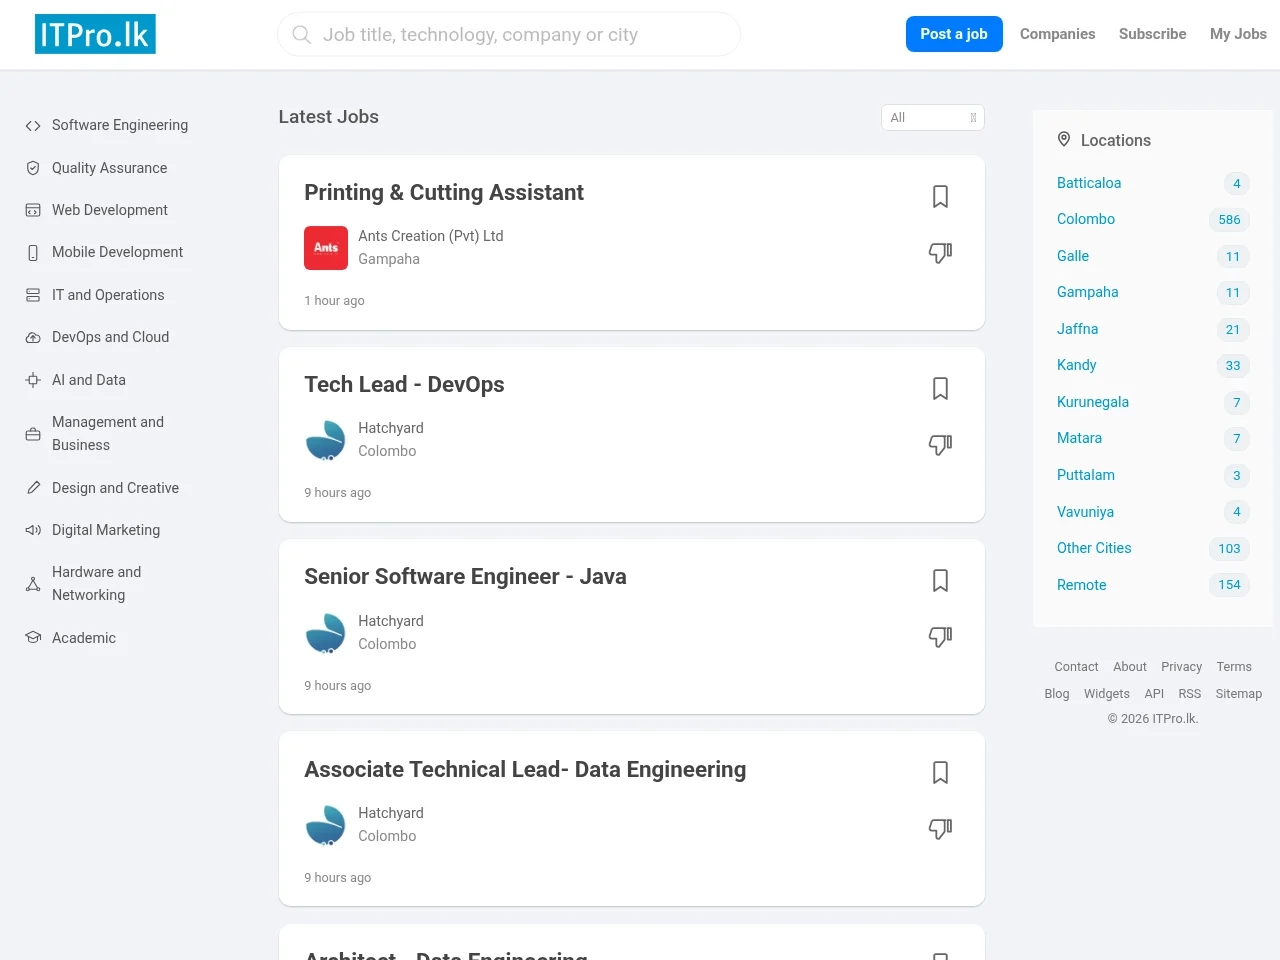This screenshot has width=1280, height=960.
Task: Click the search magnifier icon
Action: pos(301,35)
